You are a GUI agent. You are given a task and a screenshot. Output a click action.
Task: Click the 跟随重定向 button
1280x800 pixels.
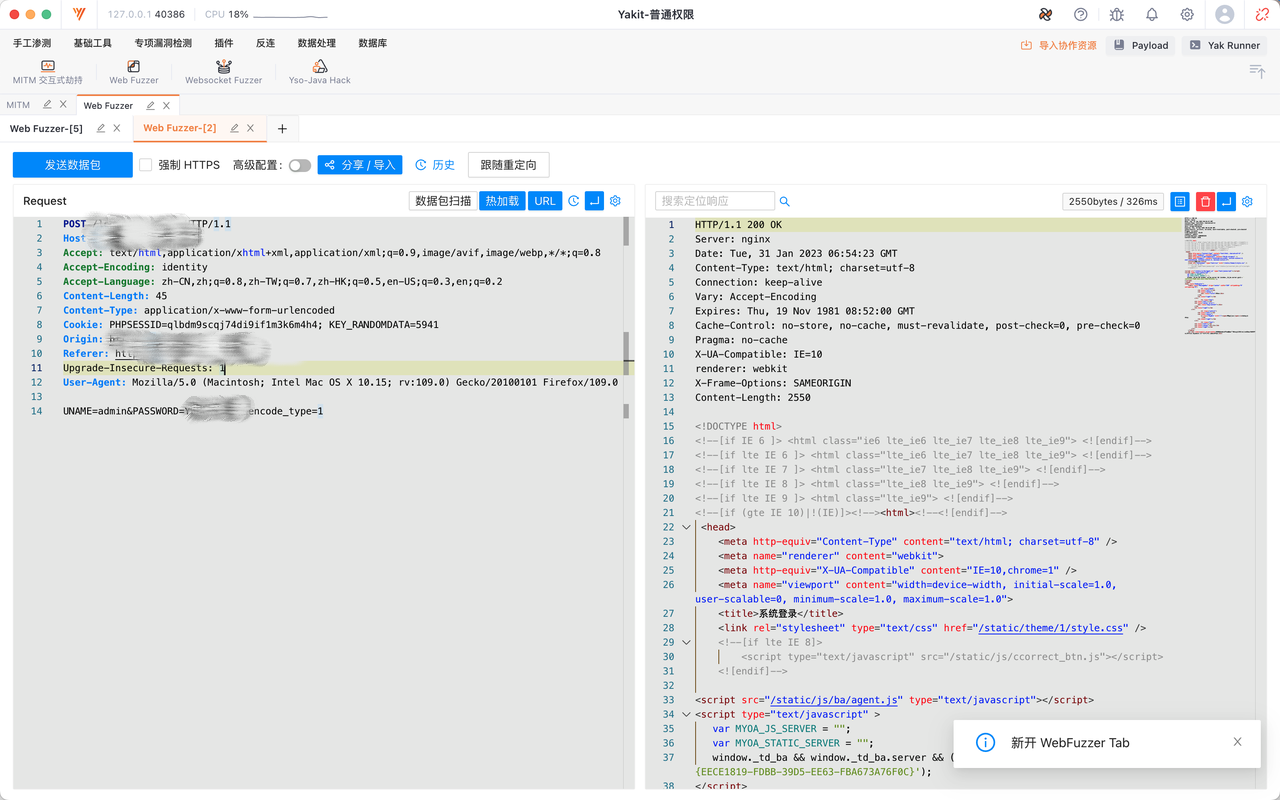[x=508, y=165]
